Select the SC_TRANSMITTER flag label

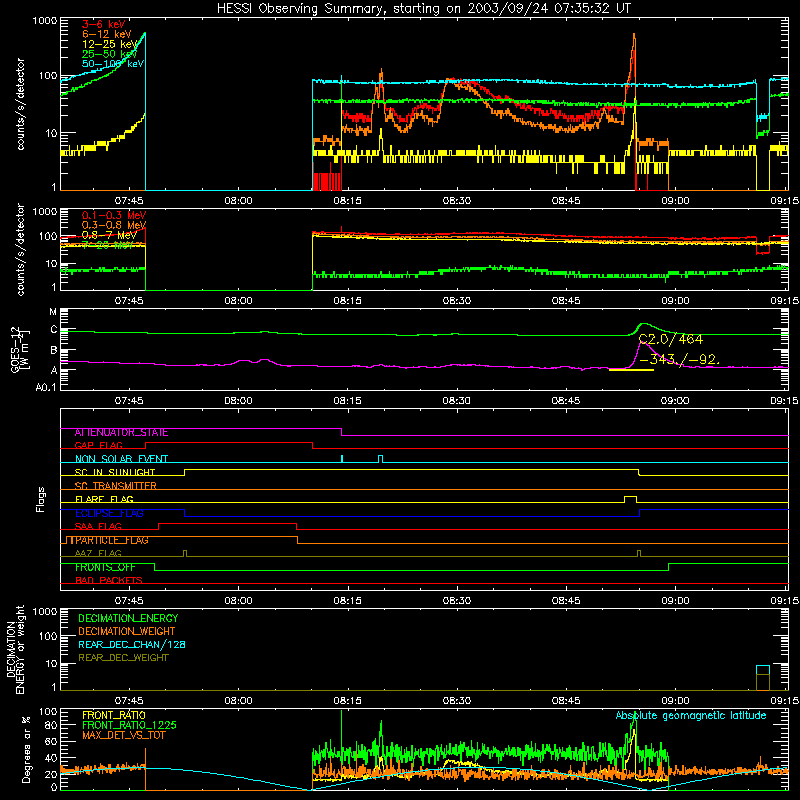[x=115, y=486]
